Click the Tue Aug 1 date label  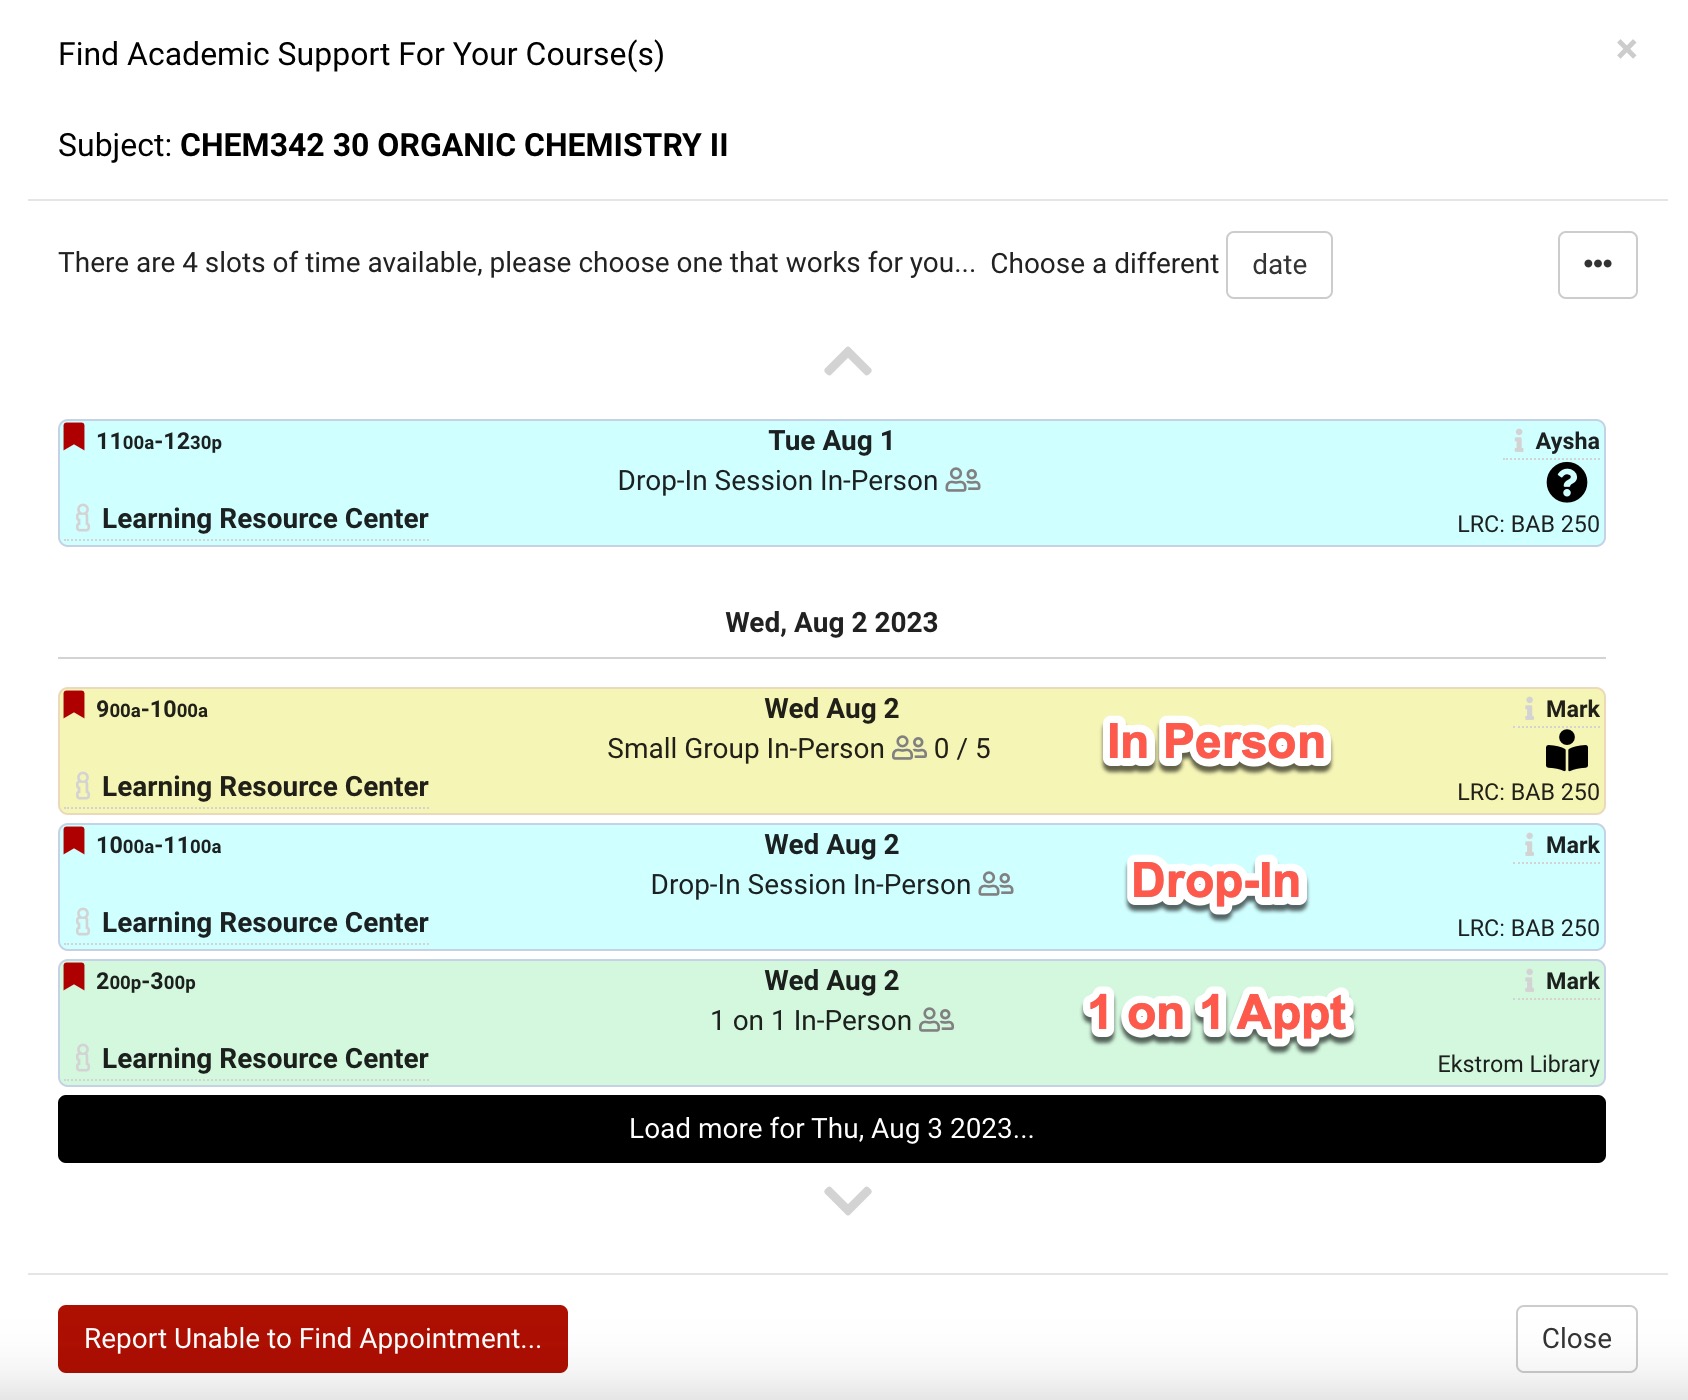(831, 441)
